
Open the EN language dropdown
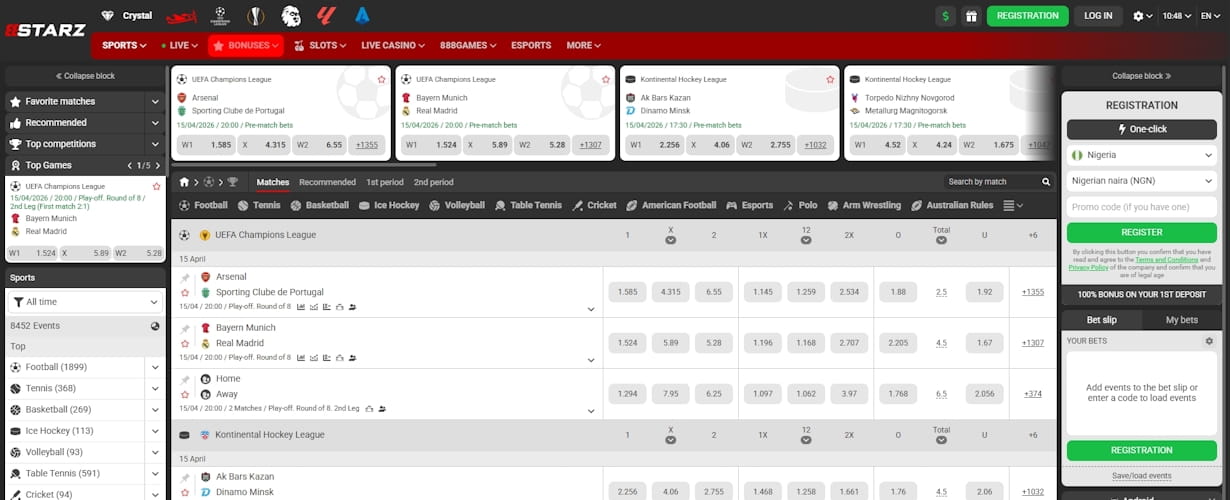(x=1208, y=16)
